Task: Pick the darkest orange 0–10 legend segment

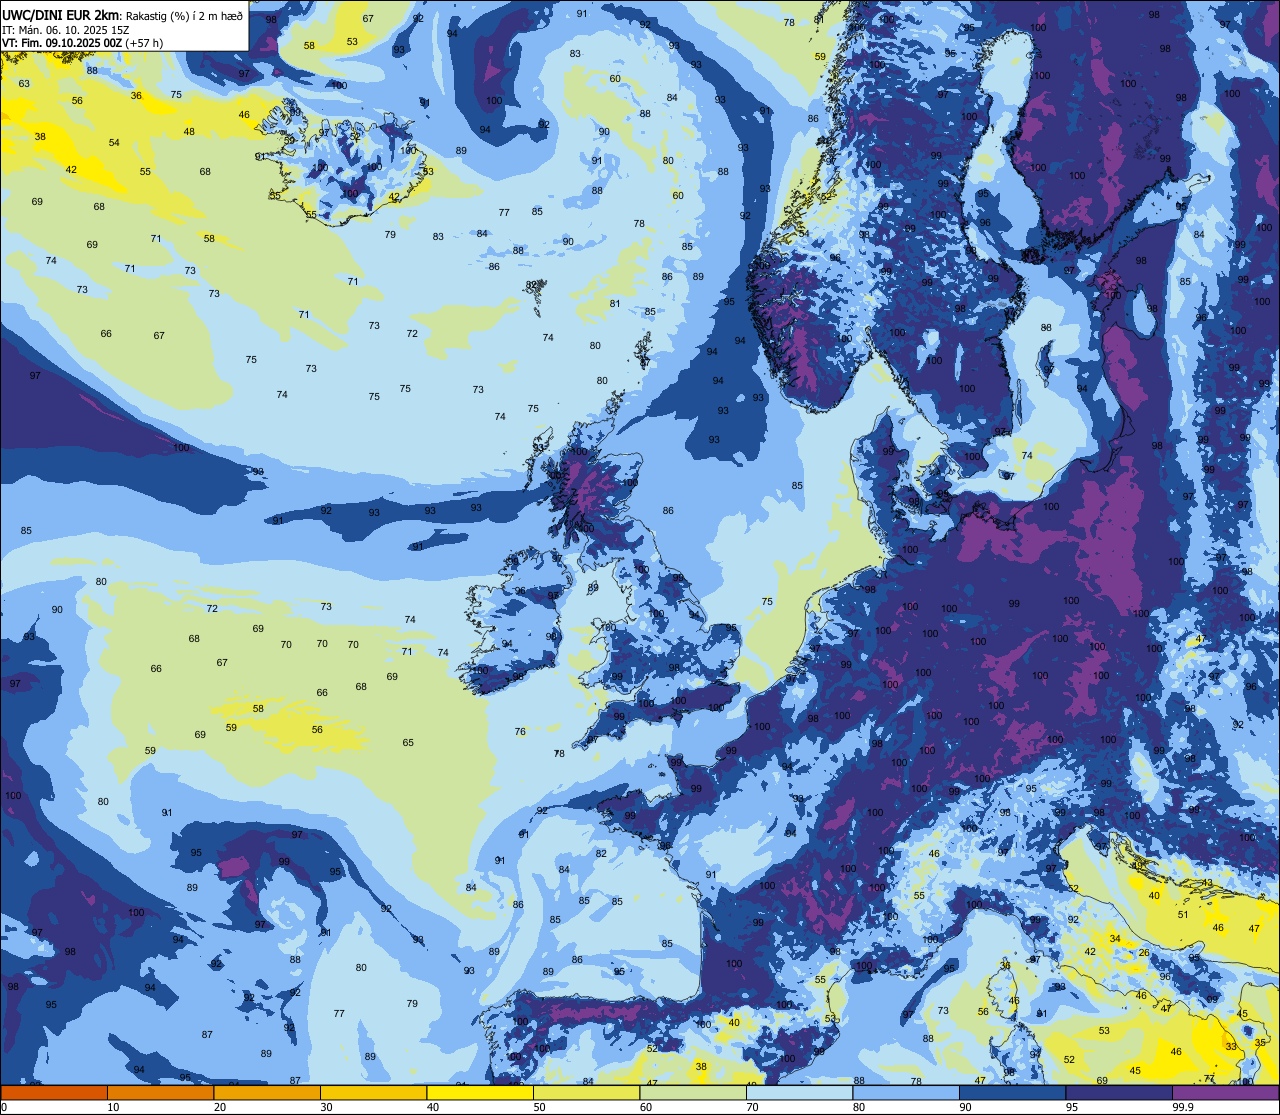Action: coord(54,1092)
